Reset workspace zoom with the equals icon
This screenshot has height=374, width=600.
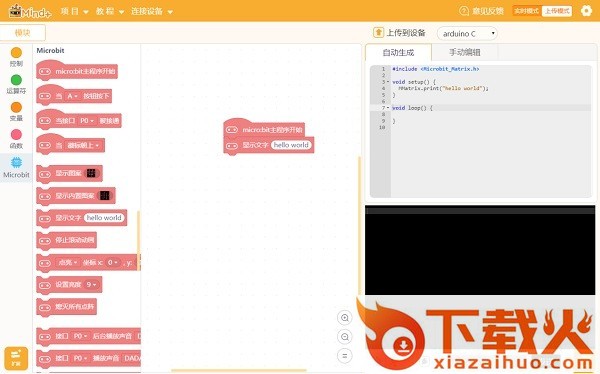[x=344, y=356]
